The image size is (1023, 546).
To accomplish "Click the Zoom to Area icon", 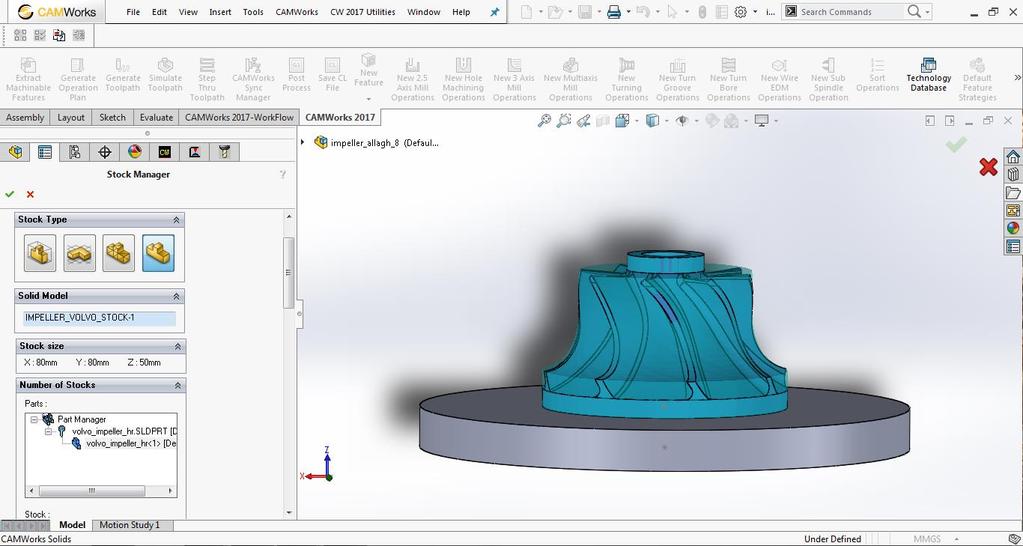I will 564,121.
